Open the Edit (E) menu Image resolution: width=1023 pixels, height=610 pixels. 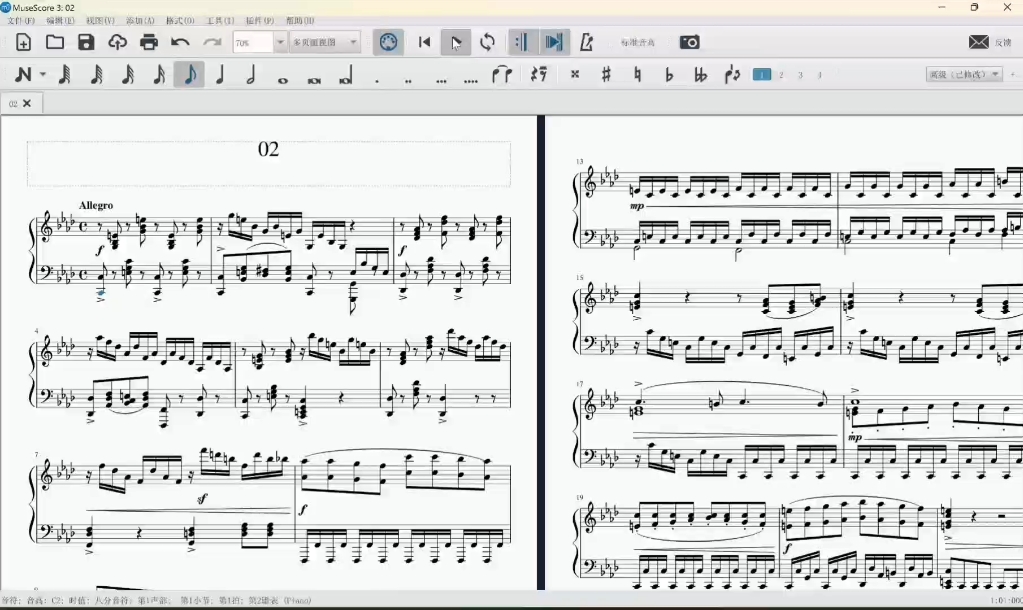[60, 21]
